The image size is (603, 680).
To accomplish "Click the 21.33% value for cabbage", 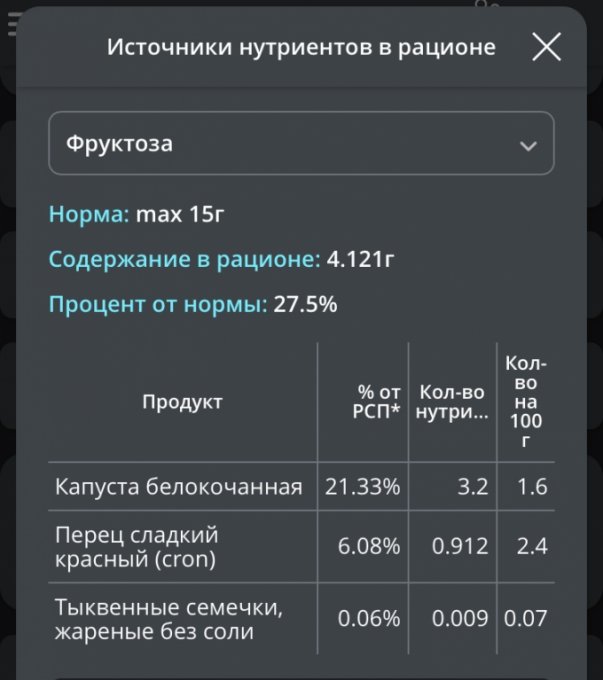I will click(x=363, y=487).
